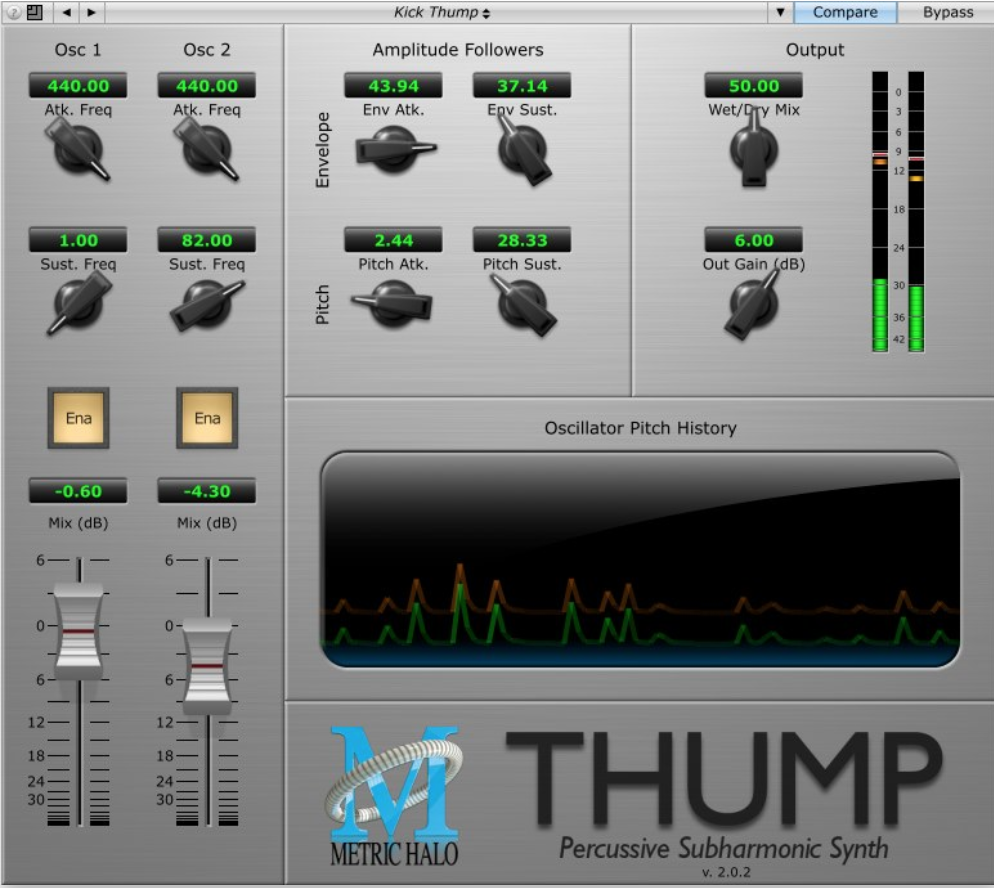Click the Osc 1 Mix fader handle
Image resolution: width=994 pixels, height=888 pixels.
coord(79,632)
